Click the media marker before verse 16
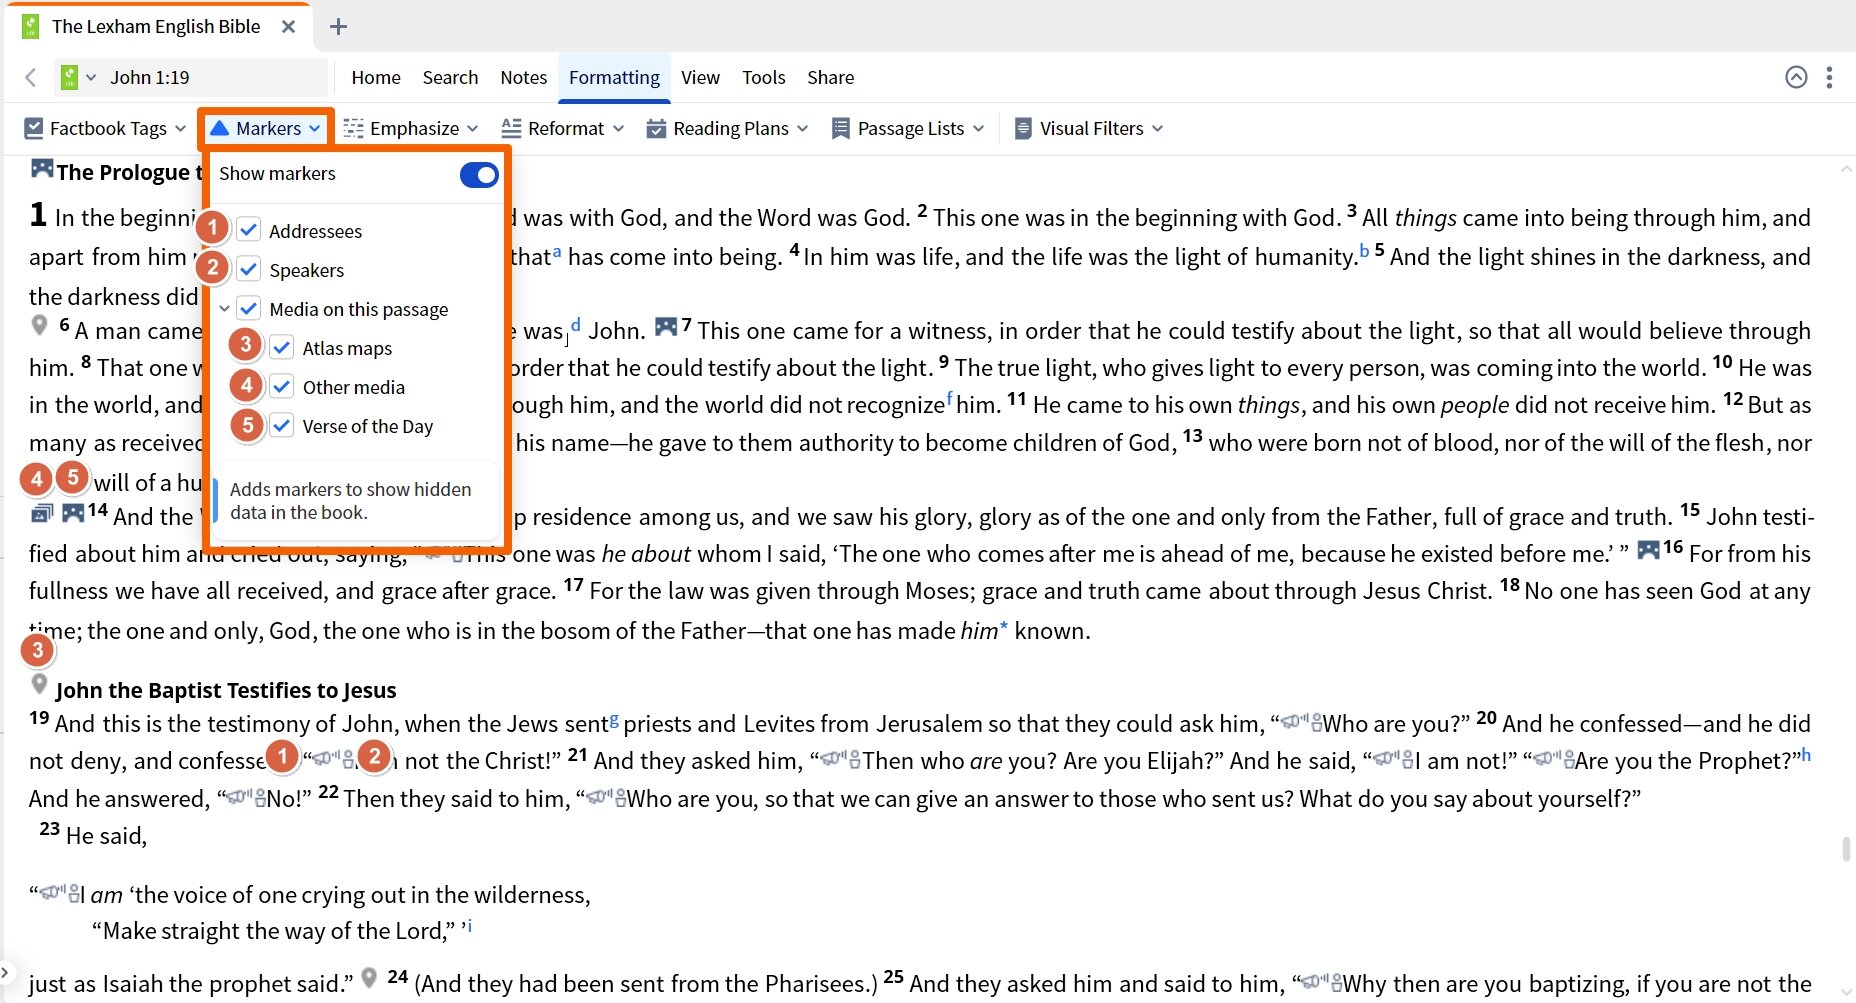The height and width of the screenshot is (1003, 1856). [1648, 549]
